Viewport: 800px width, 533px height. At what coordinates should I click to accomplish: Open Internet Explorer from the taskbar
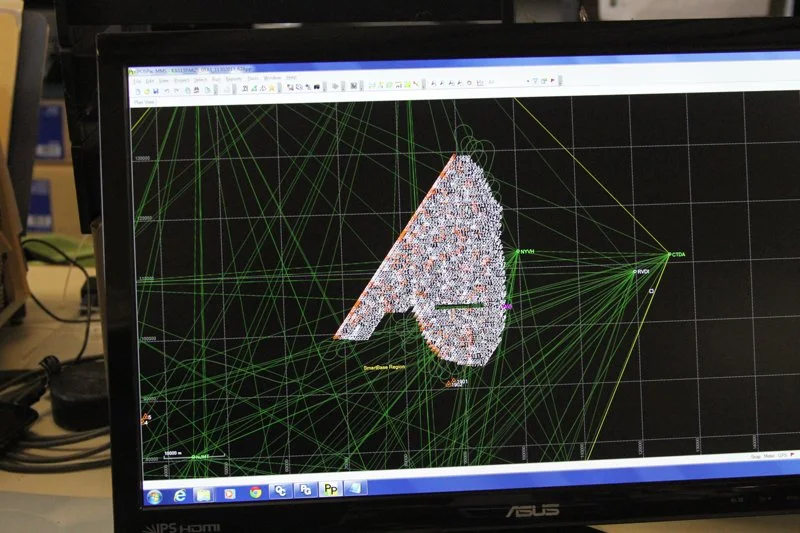(180, 495)
